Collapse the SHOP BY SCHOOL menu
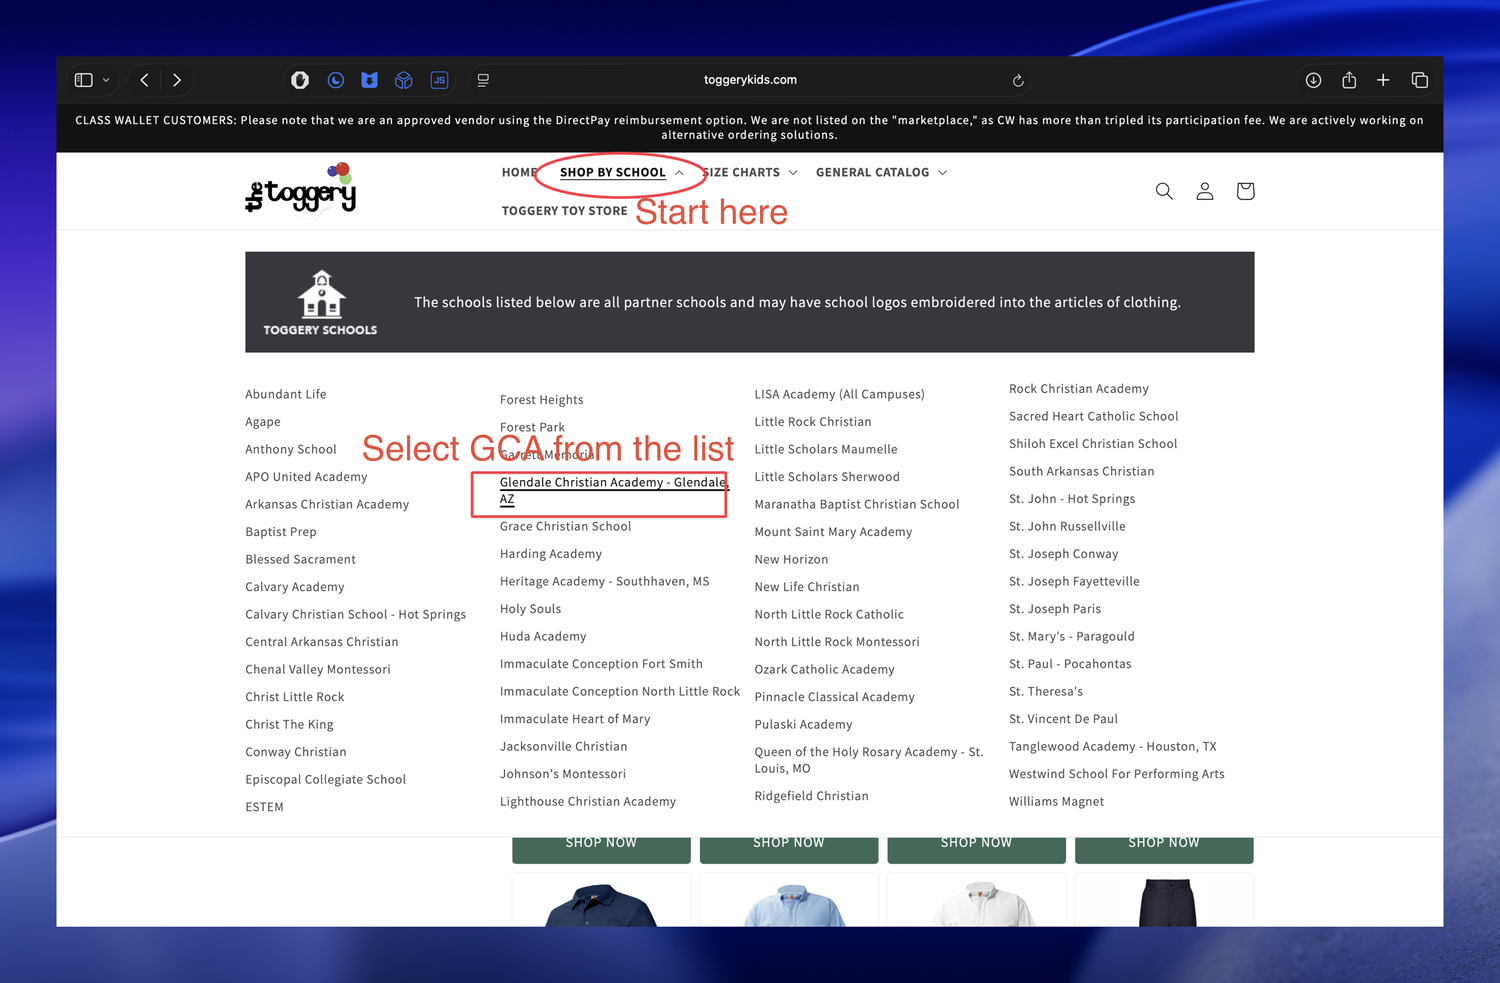Viewport: 1500px width, 983px height. coord(621,172)
